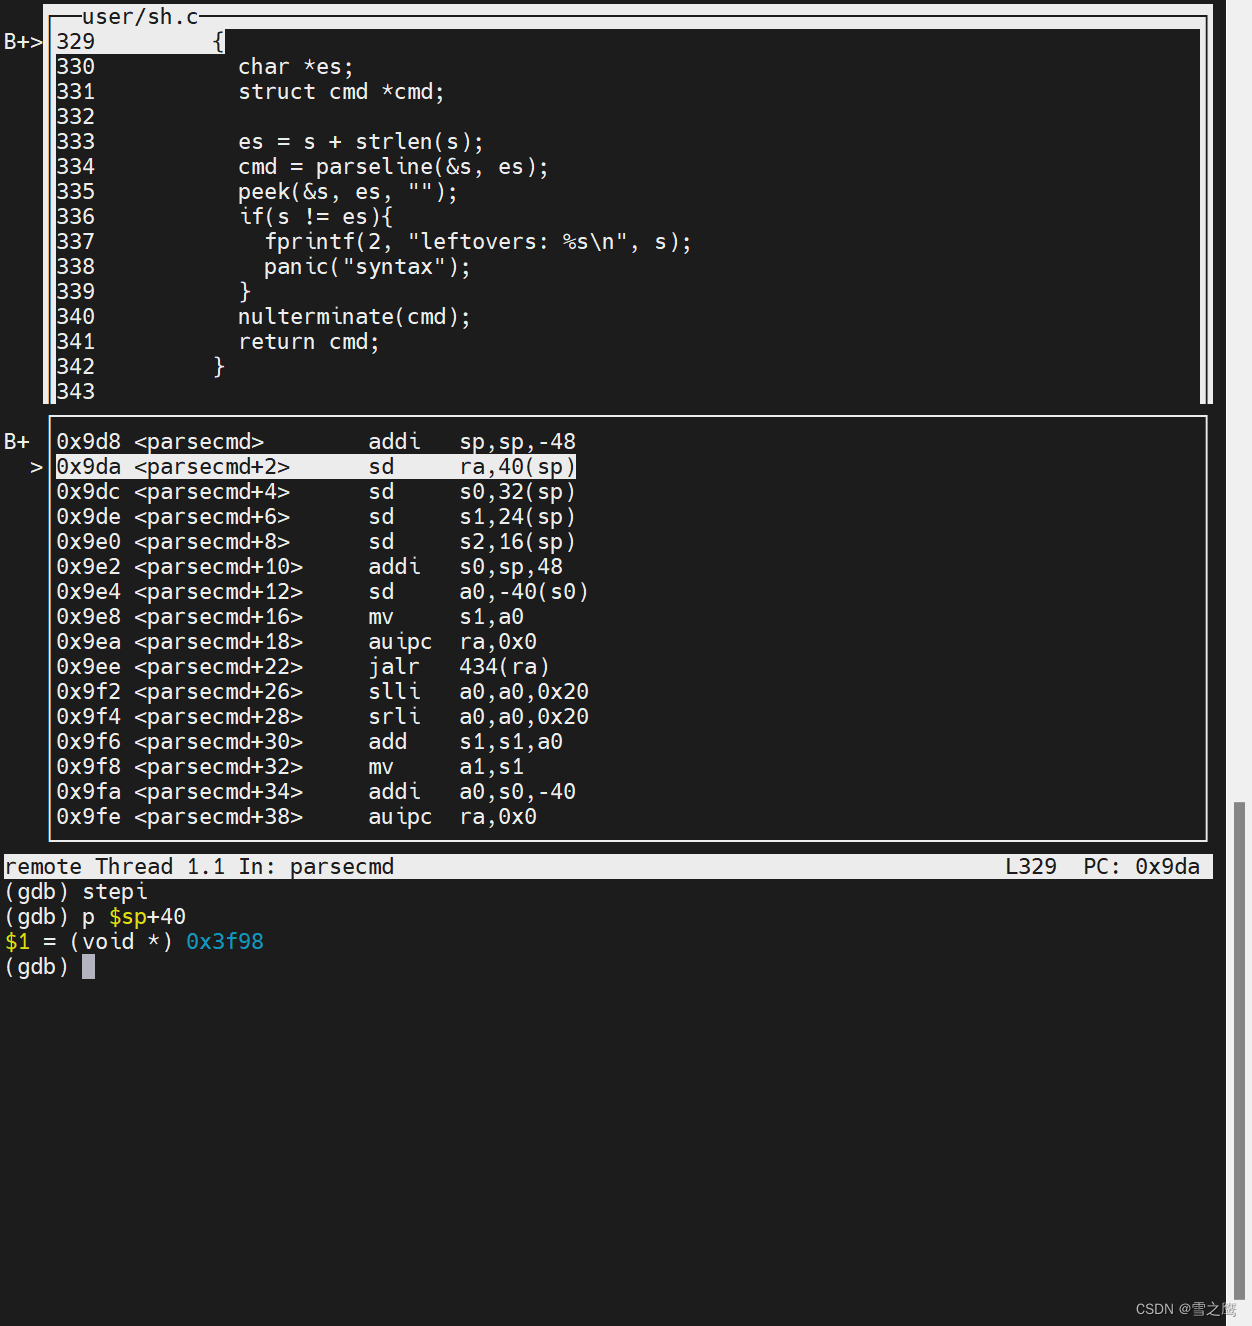1252x1326 pixels.
Task: Click the '$1' result variable
Action: tap(17, 942)
